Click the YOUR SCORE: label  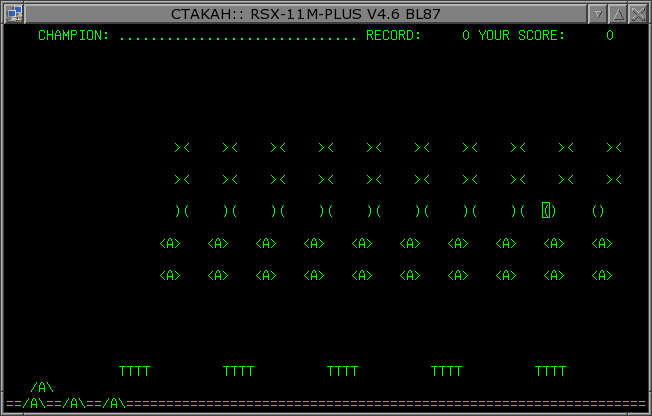(x=521, y=35)
